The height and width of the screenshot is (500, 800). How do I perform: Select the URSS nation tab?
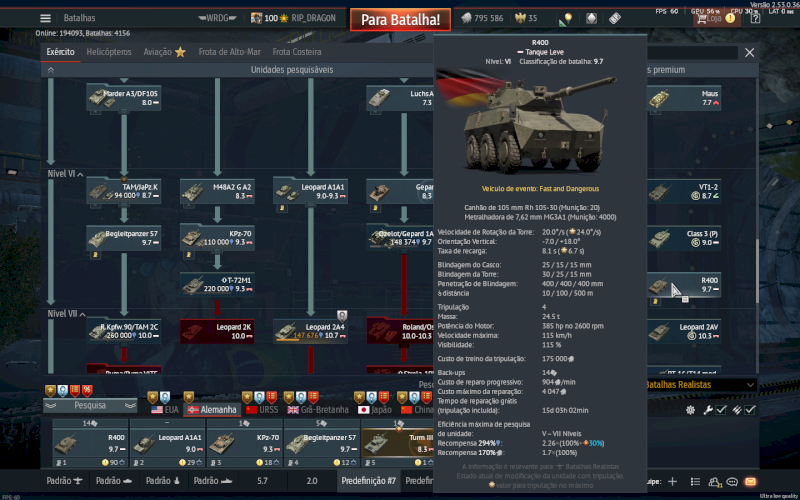[x=262, y=410]
